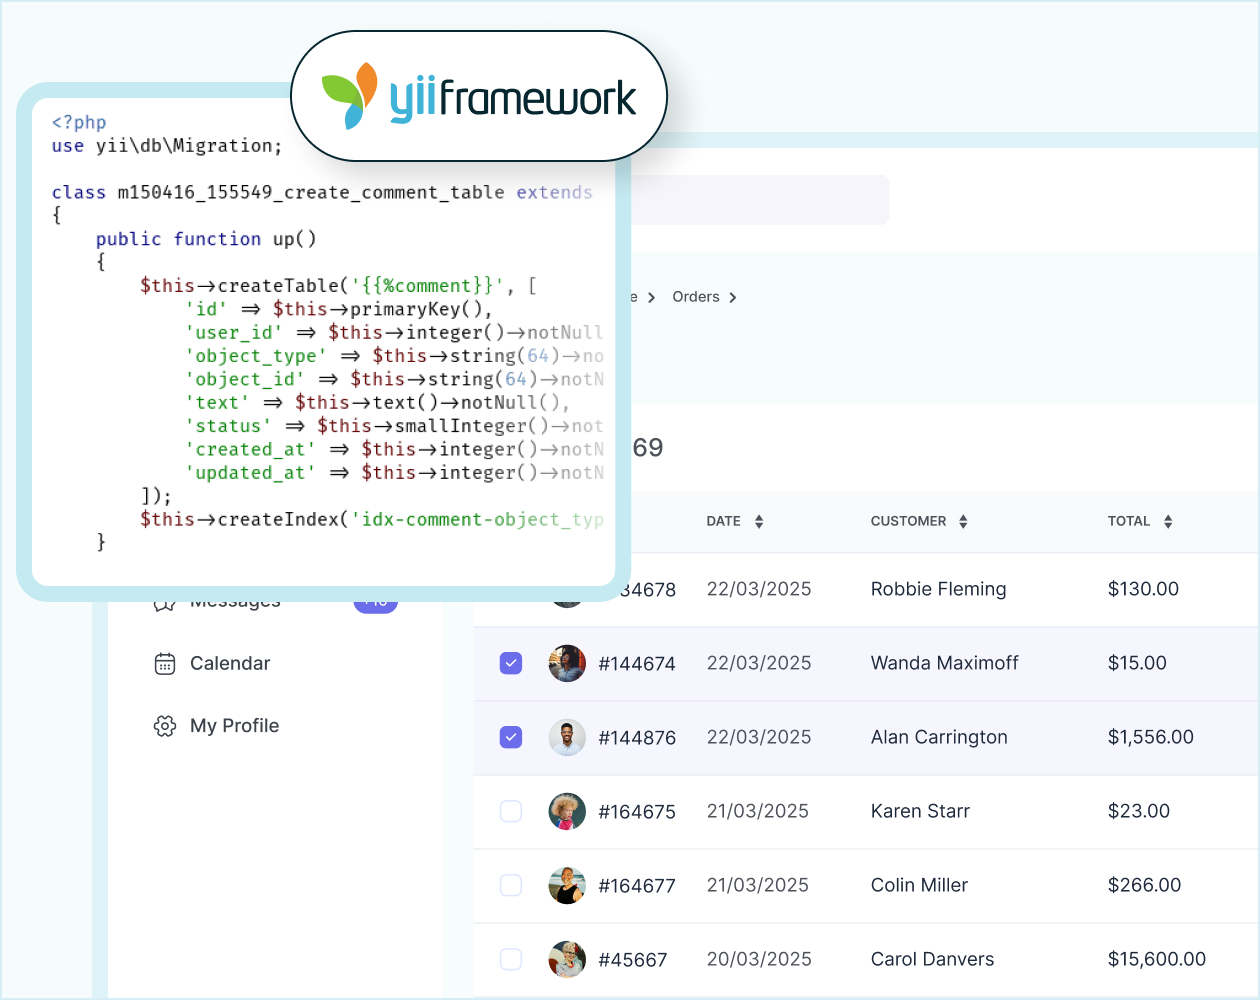This screenshot has height=1000, width=1260.
Task: Click the My Profile gear icon
Action: (x=165, y=726)
